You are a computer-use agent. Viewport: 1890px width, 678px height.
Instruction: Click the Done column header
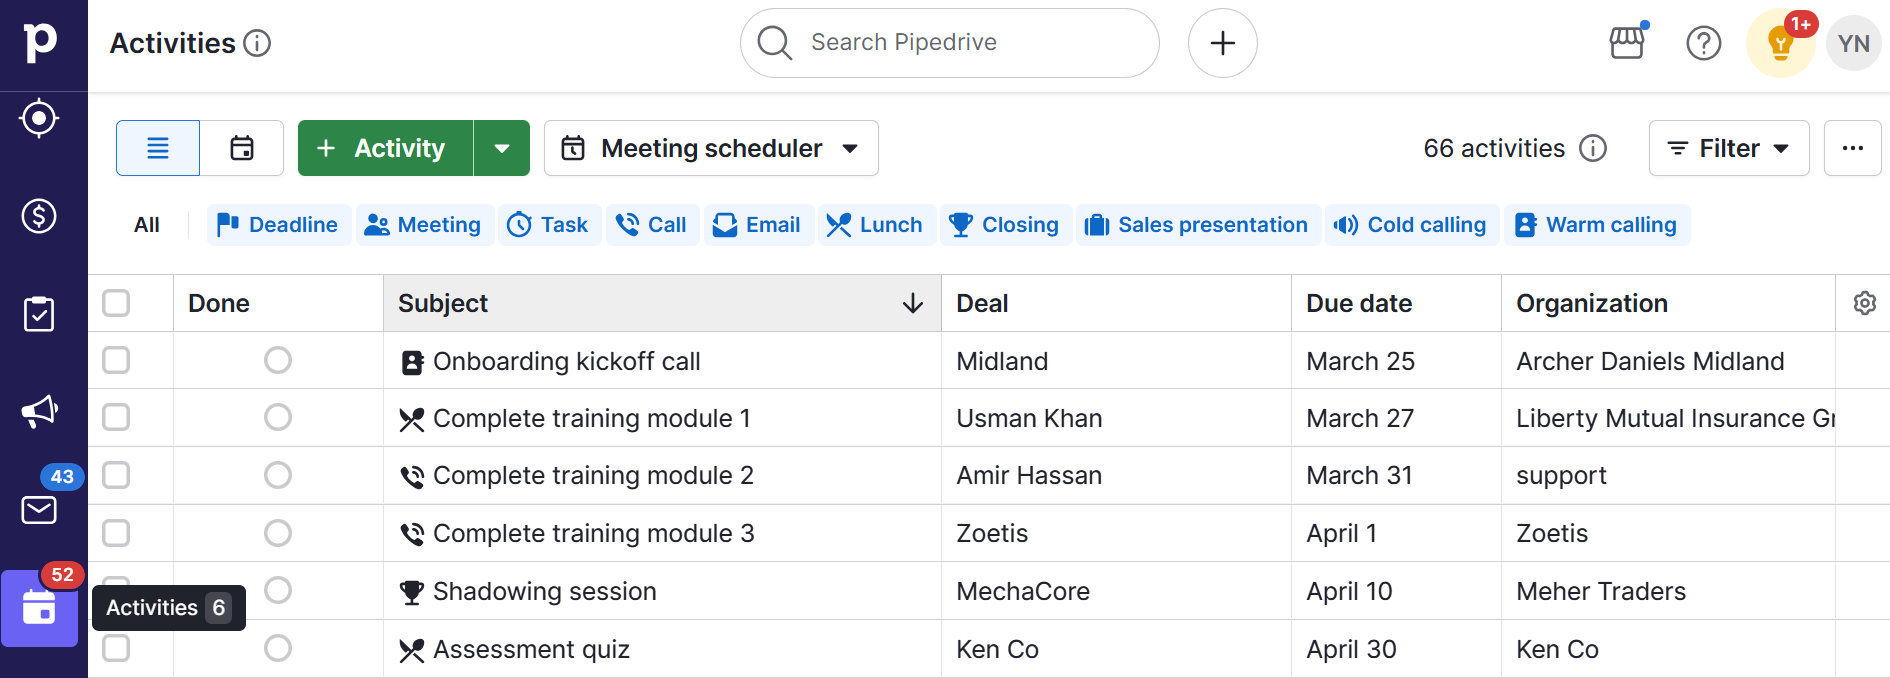278,303
